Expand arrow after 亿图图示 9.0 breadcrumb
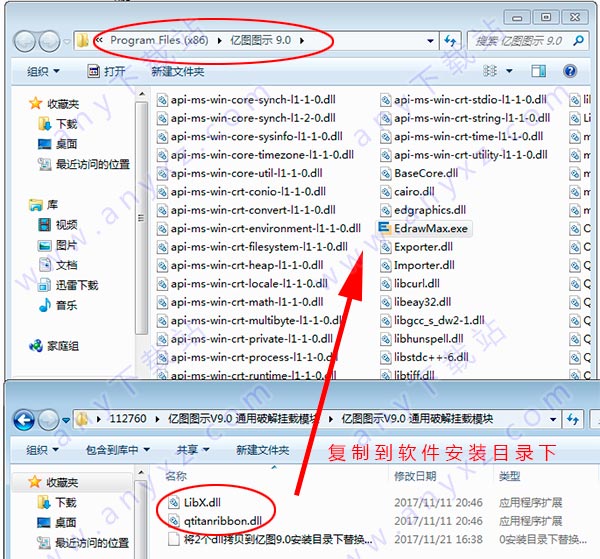Image resolution: width=600 pixels, height=559 pixels. coord(302,41)
